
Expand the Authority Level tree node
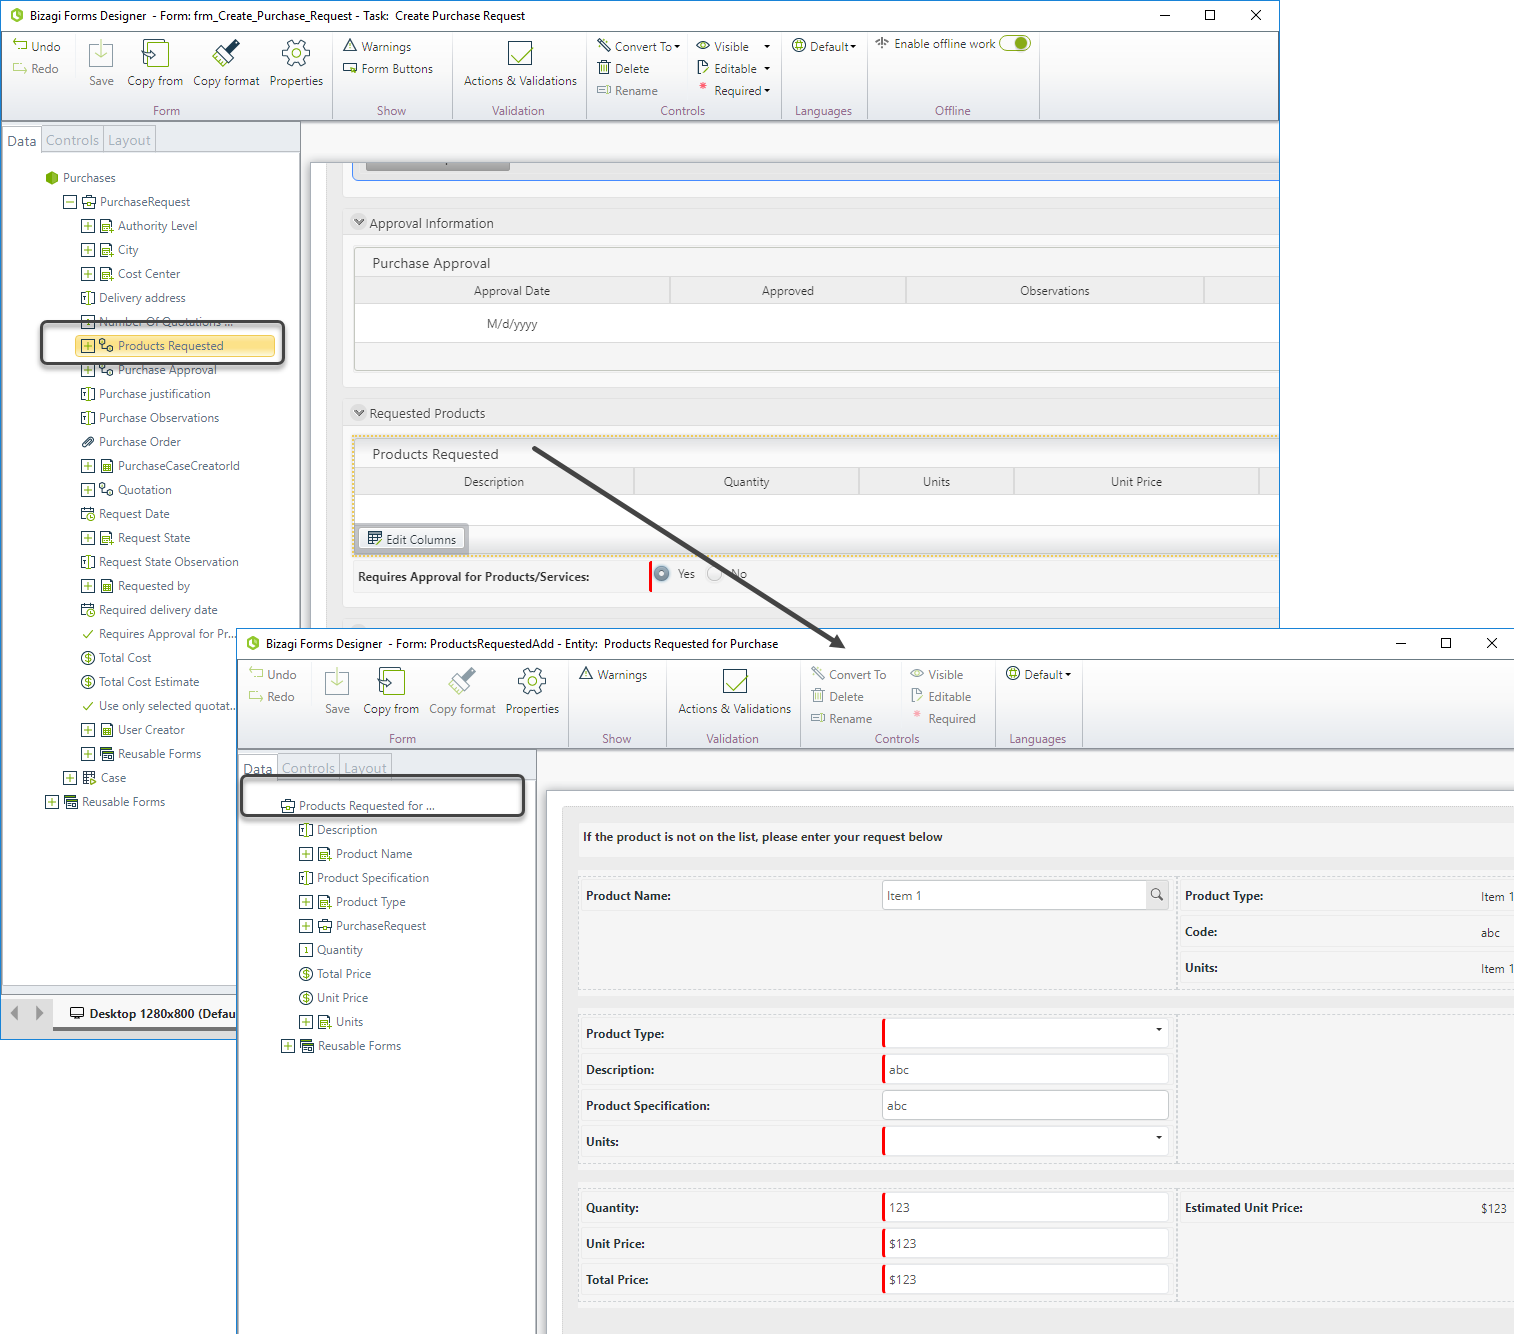coord(88,226)
